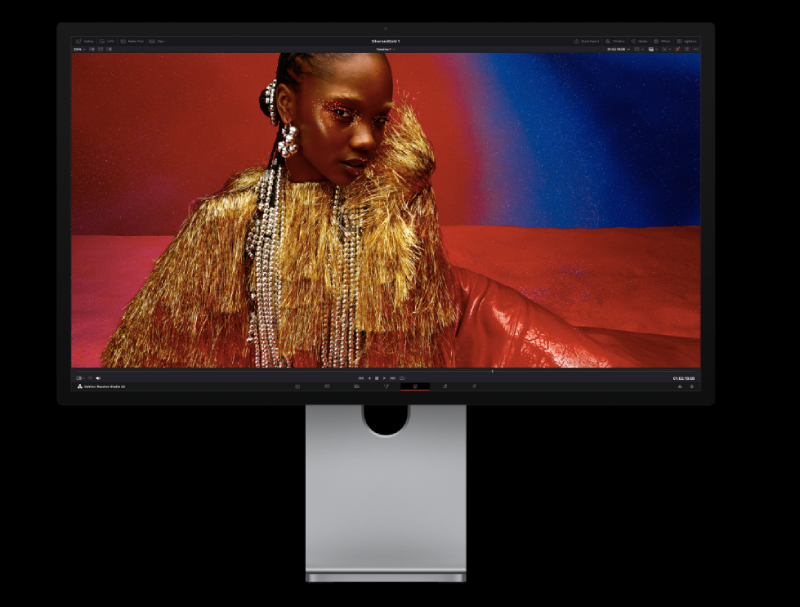The image size is (800, 607).
Task: Switch to the Lightbox view
Action: [x=687, y=41]
